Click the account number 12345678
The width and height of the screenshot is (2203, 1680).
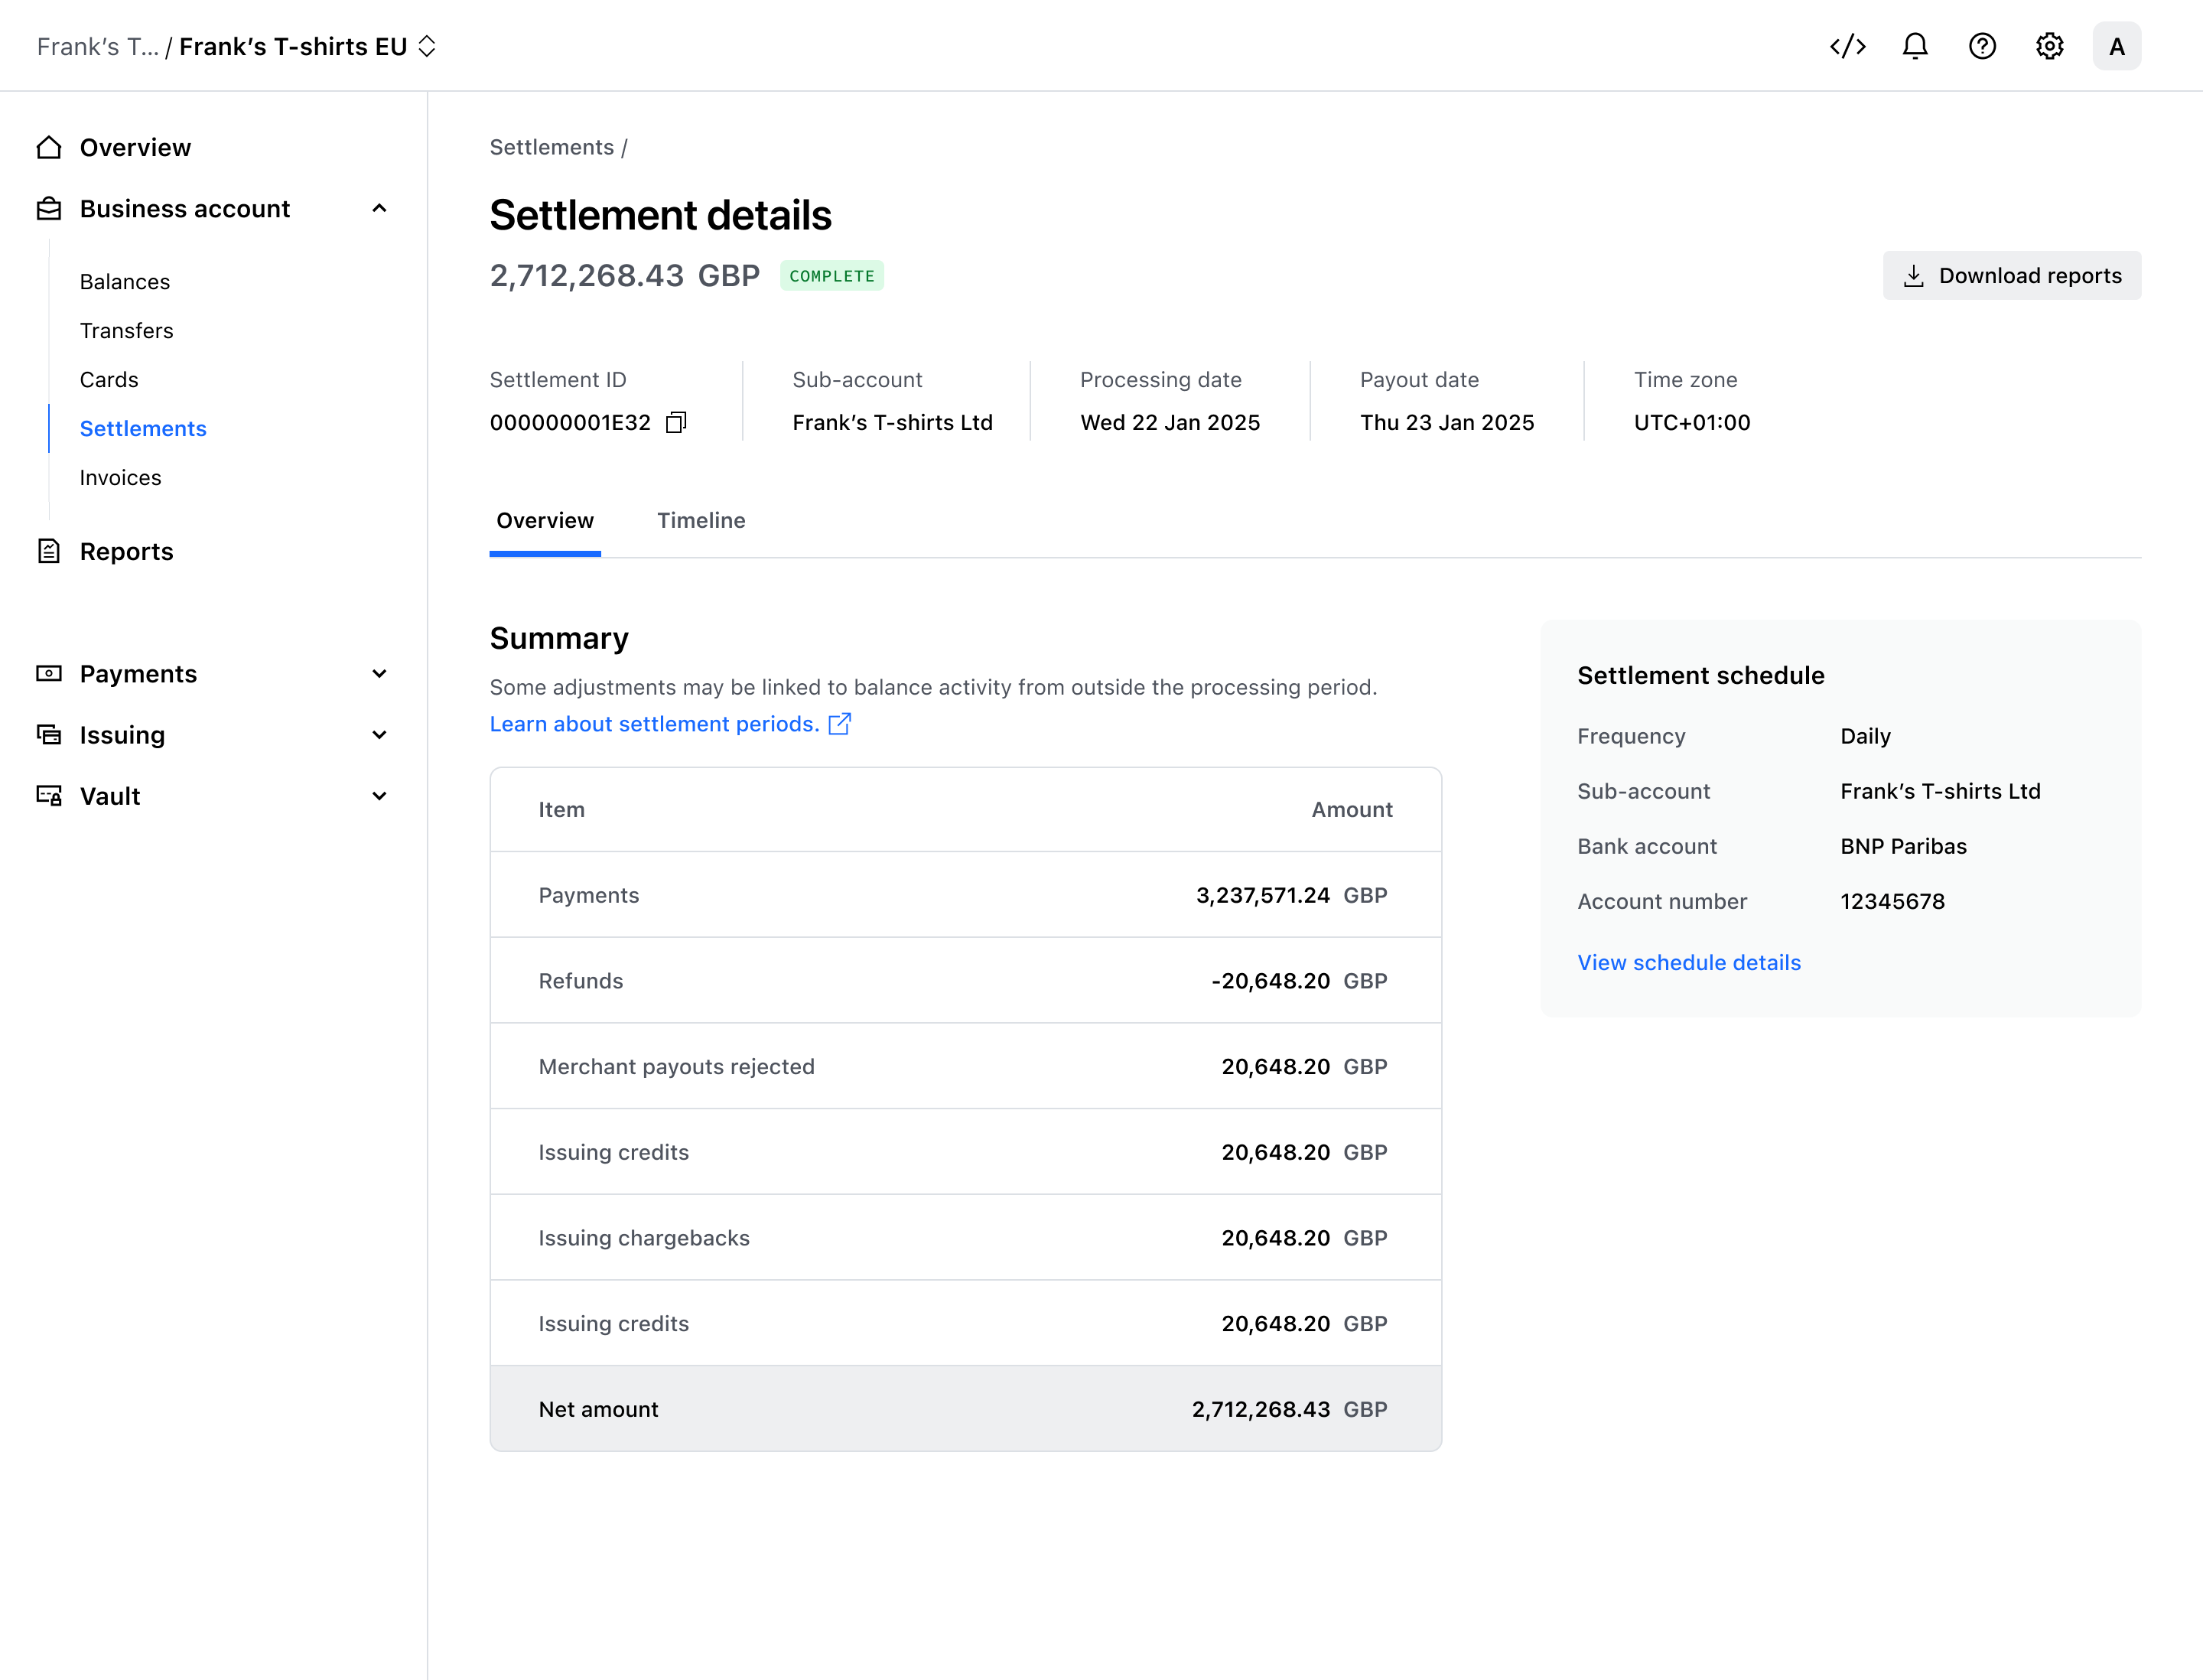[x=1892, y=901]
